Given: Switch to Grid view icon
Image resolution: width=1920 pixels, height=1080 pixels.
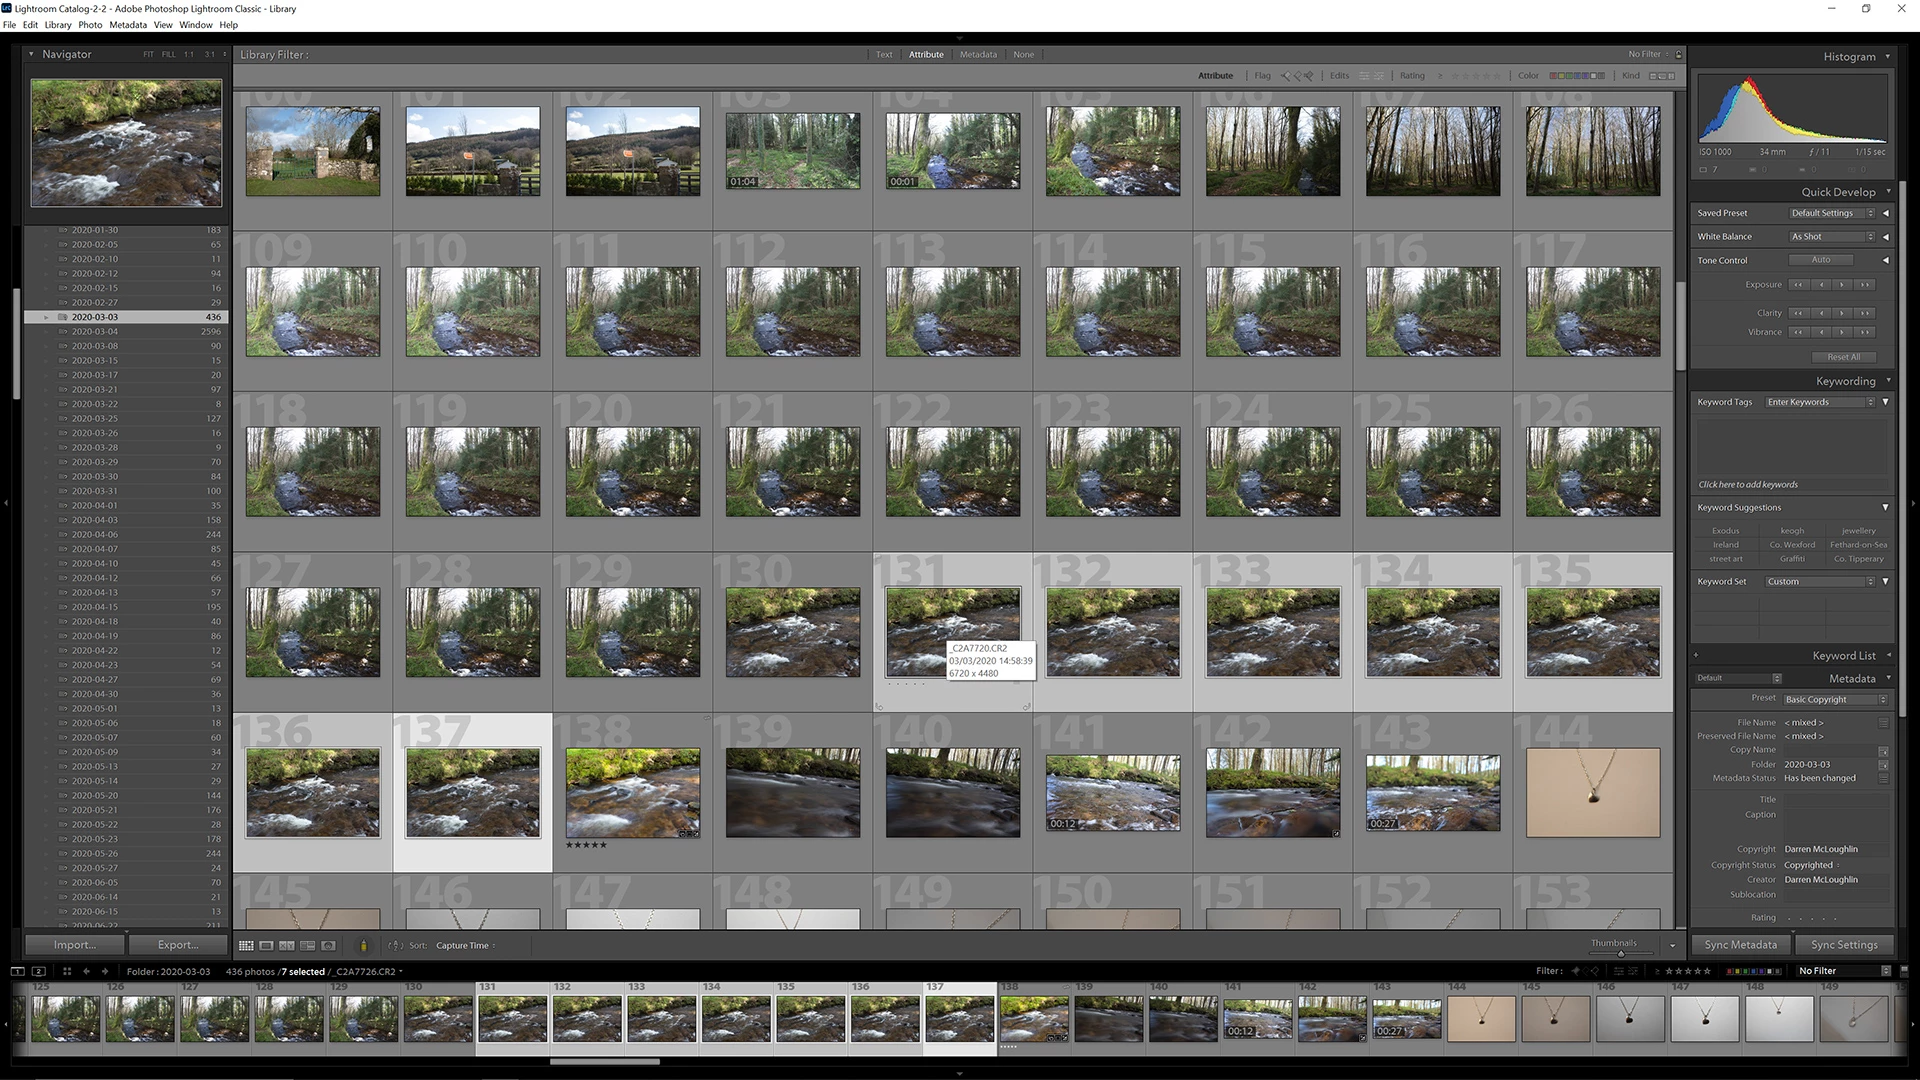Looking at the screenshot, I should pos(246,945).
